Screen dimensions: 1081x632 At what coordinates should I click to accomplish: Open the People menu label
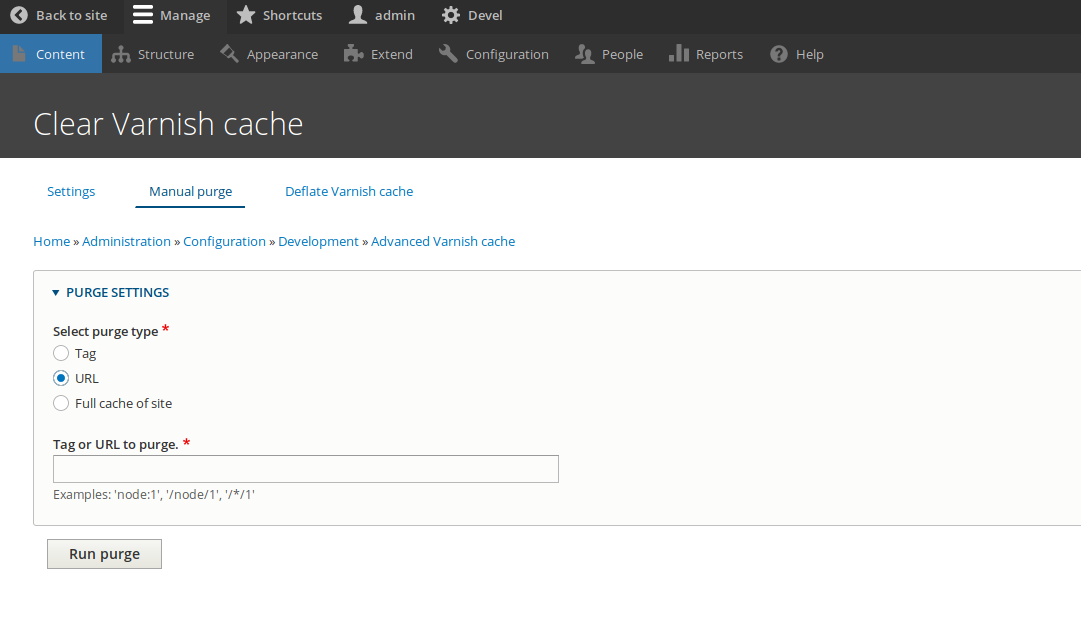point(623,54)
